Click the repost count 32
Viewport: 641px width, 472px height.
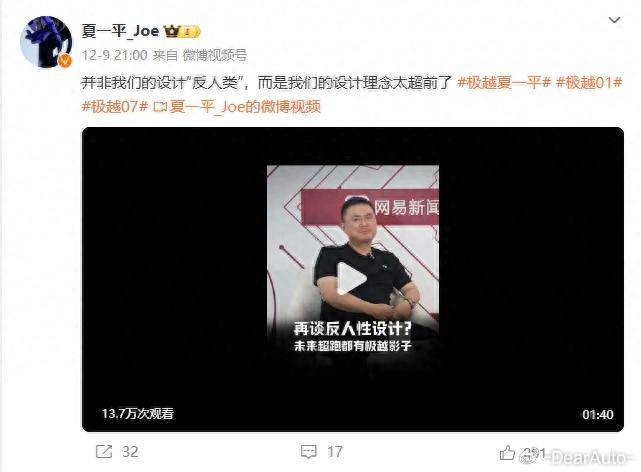coord(130,452)
